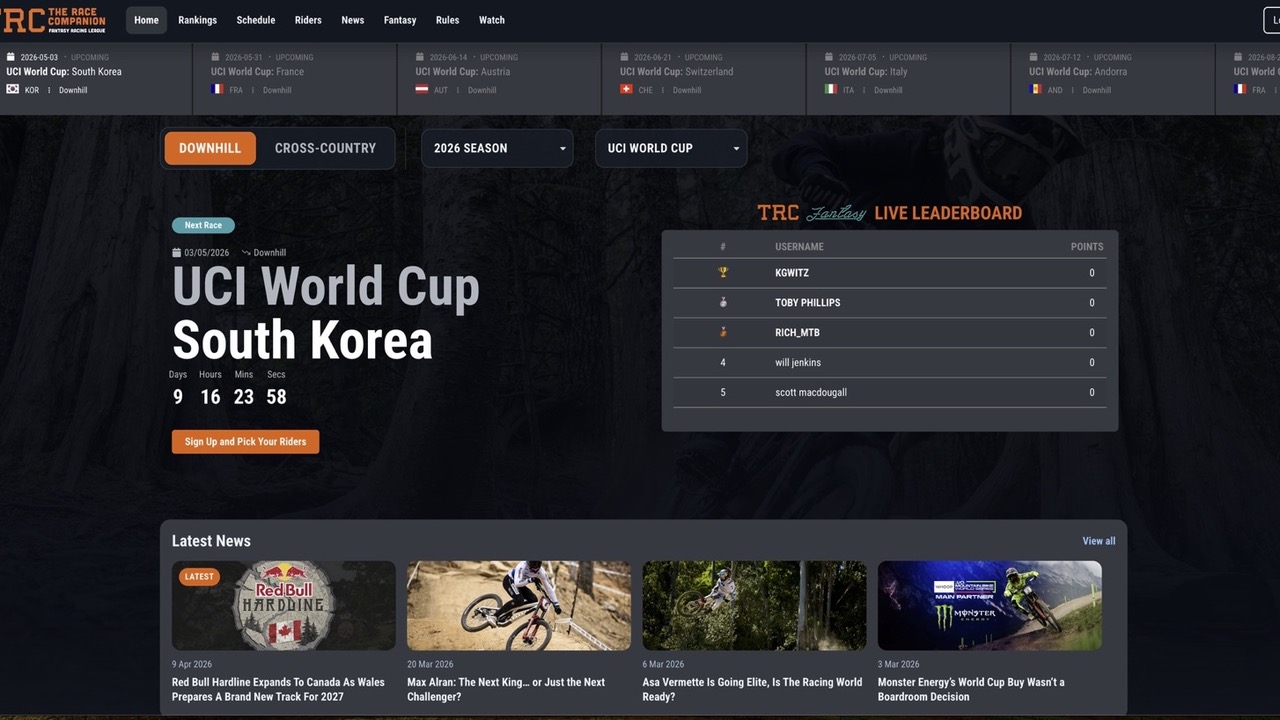Viewport: 1280px width, 720px height.
Task: Click the Andorra flag icon
Action: coord(1036,90)
